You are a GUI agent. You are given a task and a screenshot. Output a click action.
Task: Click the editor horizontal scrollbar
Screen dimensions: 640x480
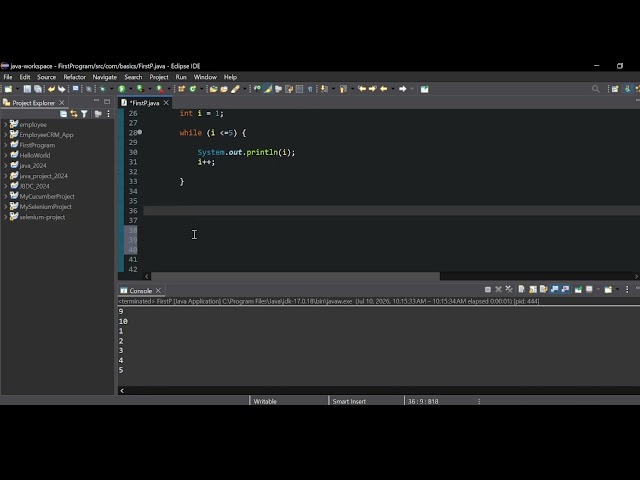pos(295,276)
